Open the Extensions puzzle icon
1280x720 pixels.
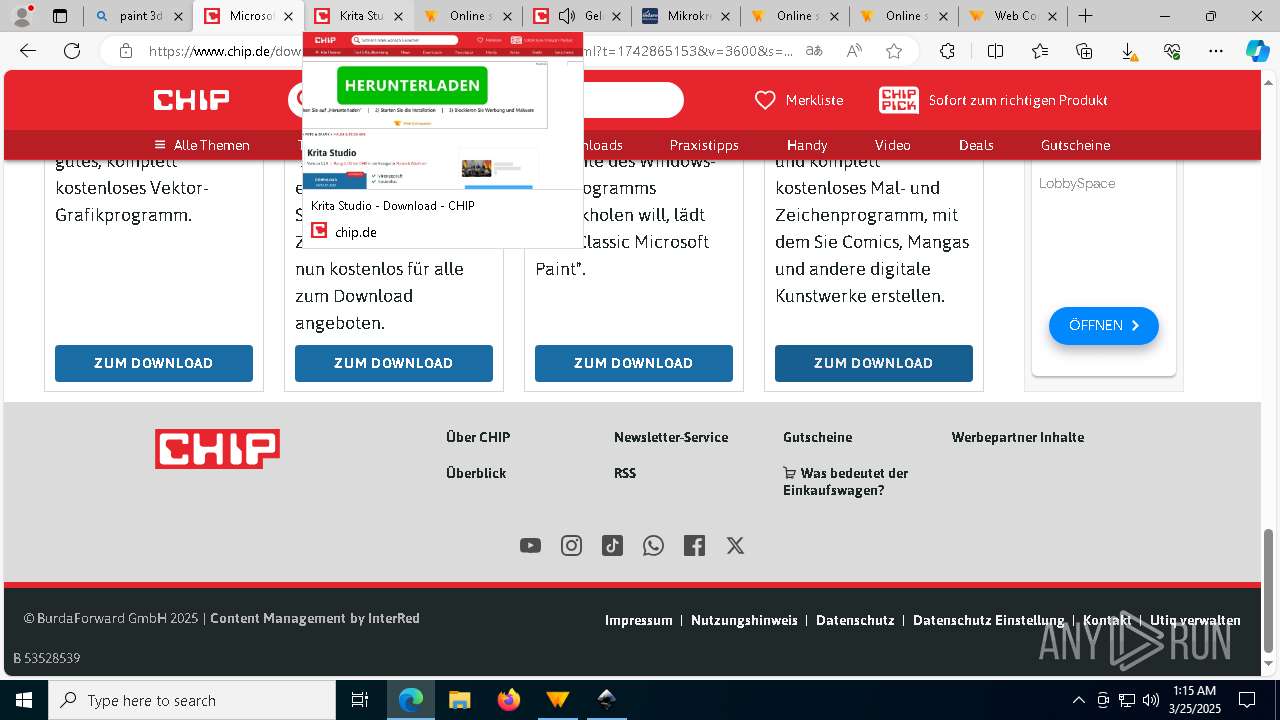point(947,51)
